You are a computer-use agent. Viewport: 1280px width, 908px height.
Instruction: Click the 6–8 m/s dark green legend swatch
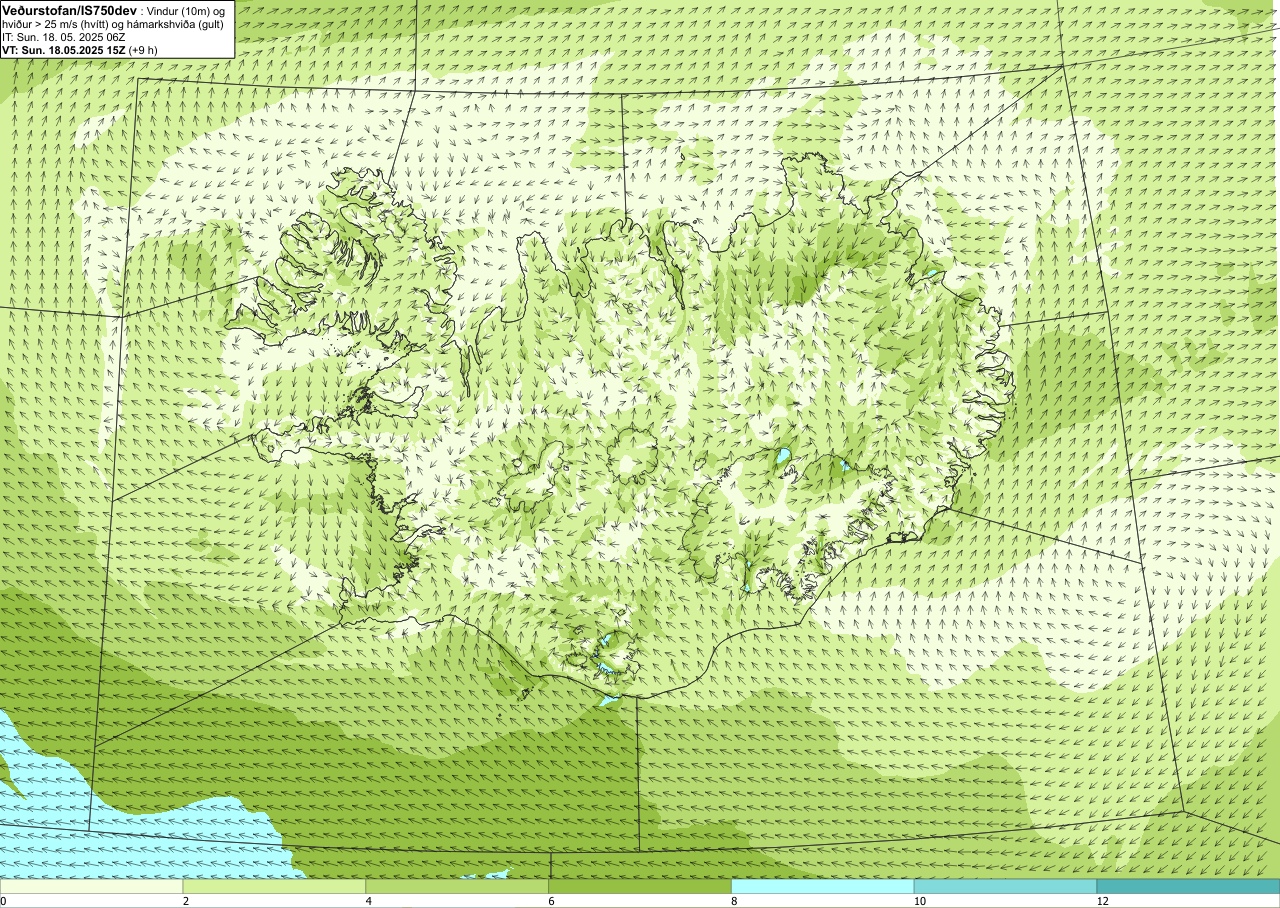640,886
